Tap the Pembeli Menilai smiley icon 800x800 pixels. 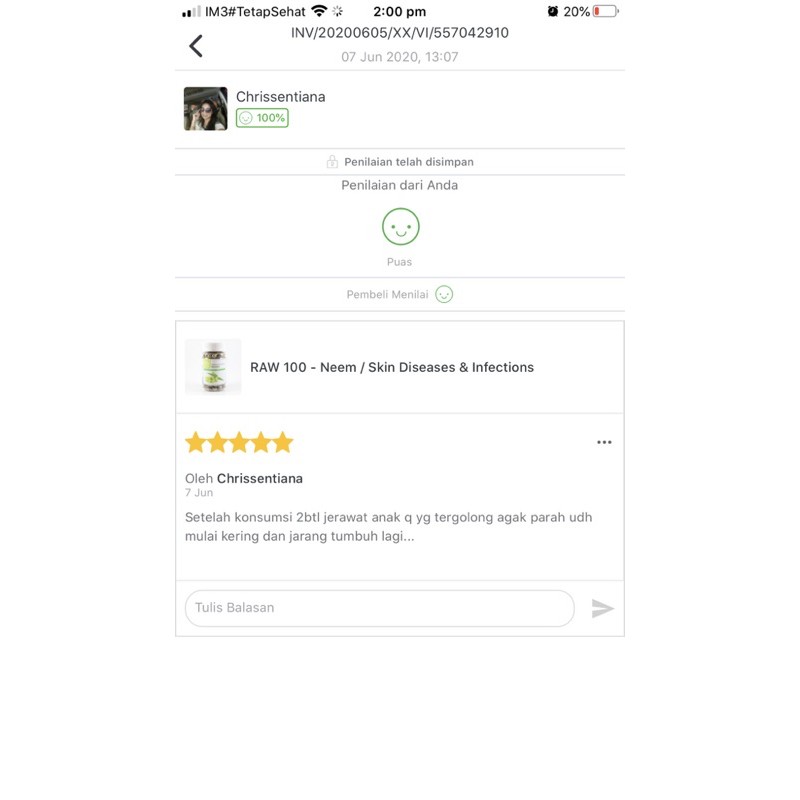click(444, 294)
